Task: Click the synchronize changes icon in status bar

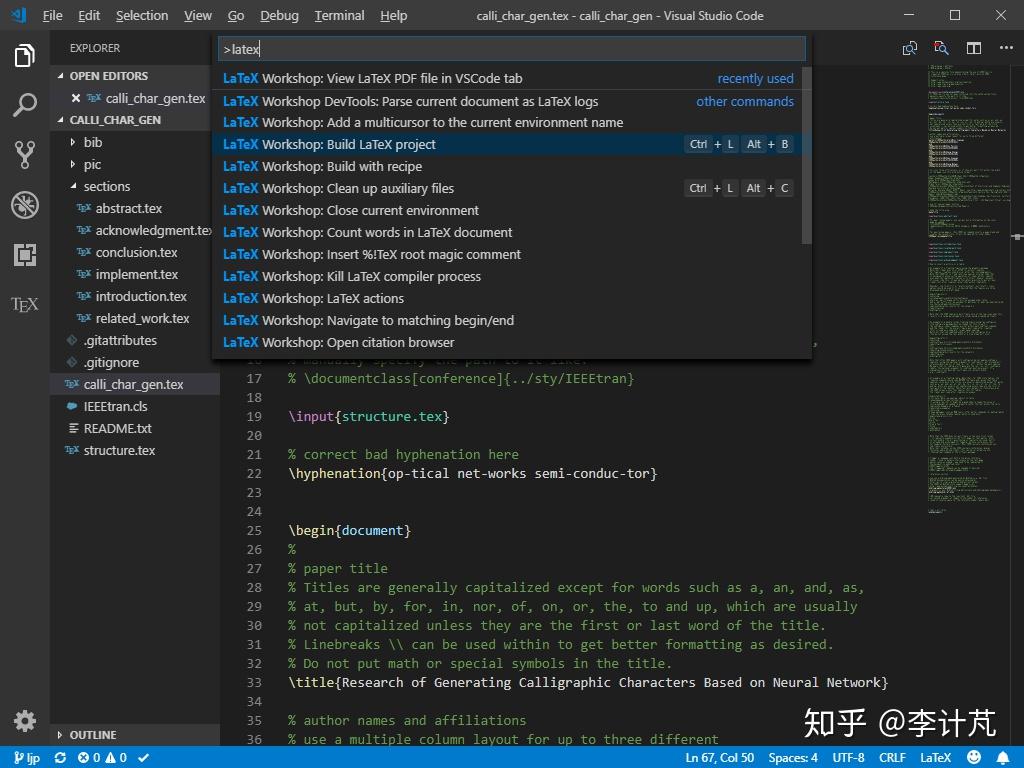Action: point(60,757)
